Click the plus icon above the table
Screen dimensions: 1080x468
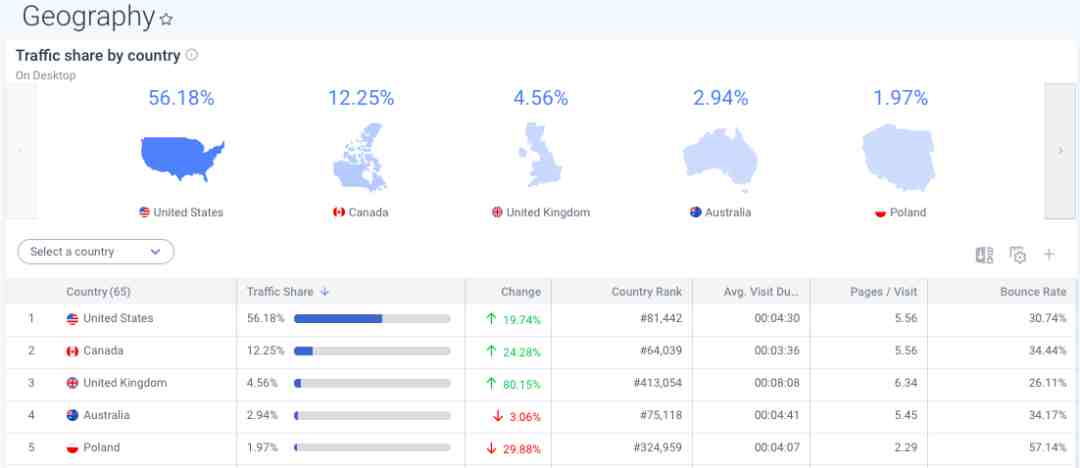click(x=1049, y=254)
